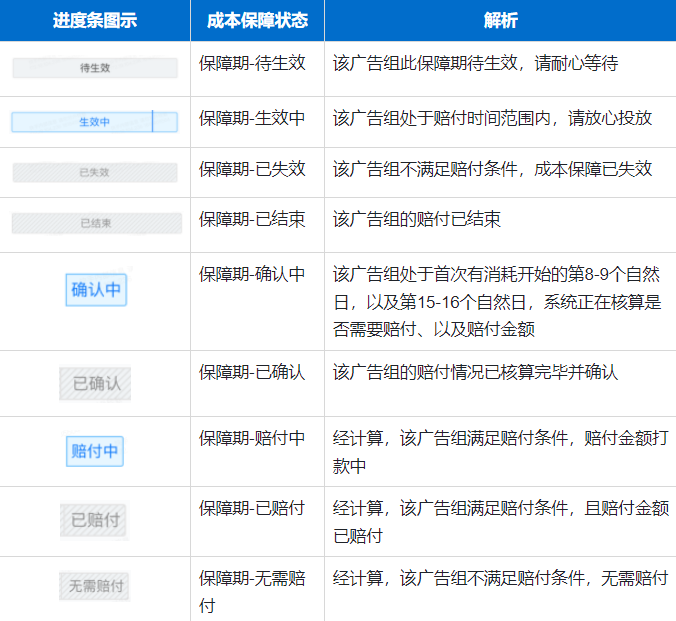
Task: Click the 无需赔付 grey status badge
Action: (95, 586)
